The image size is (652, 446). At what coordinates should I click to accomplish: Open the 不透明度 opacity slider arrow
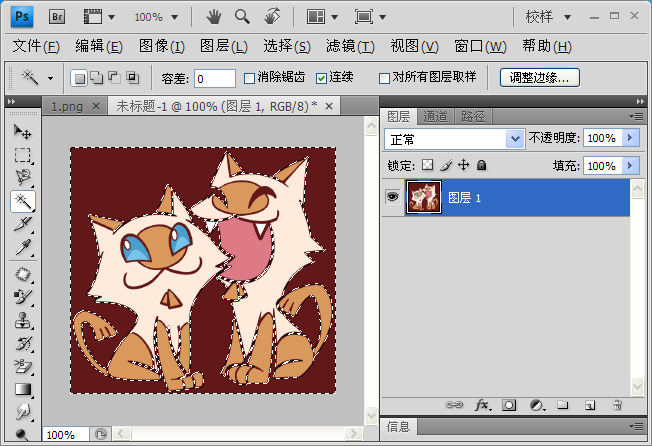[x=630, y=138]
